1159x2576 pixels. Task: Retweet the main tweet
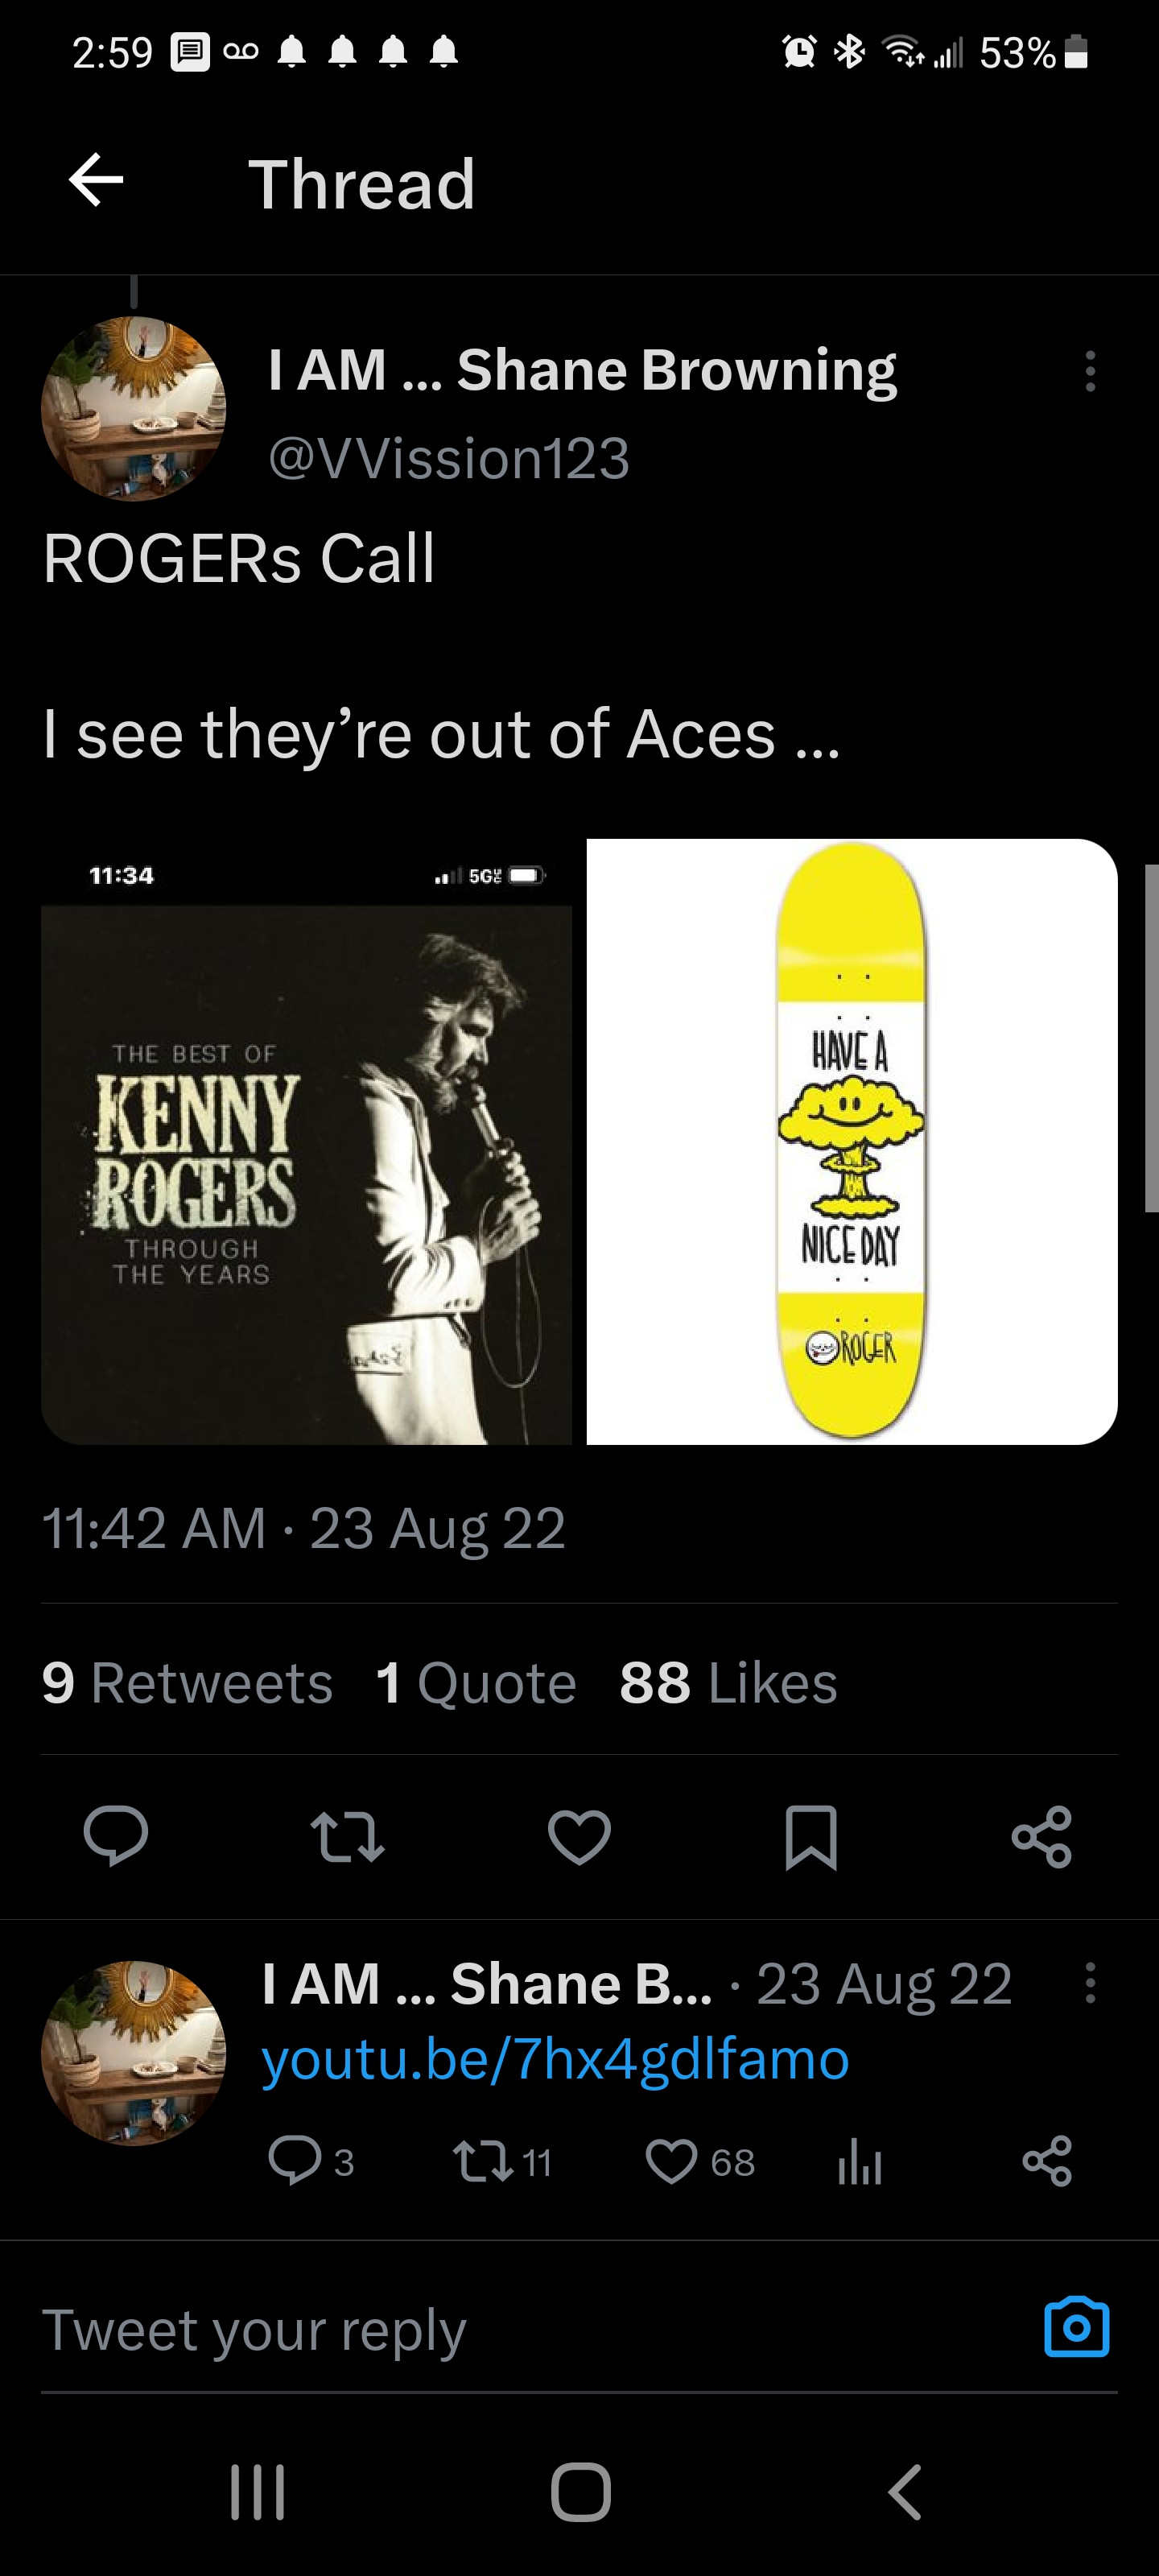point(347,1836)
